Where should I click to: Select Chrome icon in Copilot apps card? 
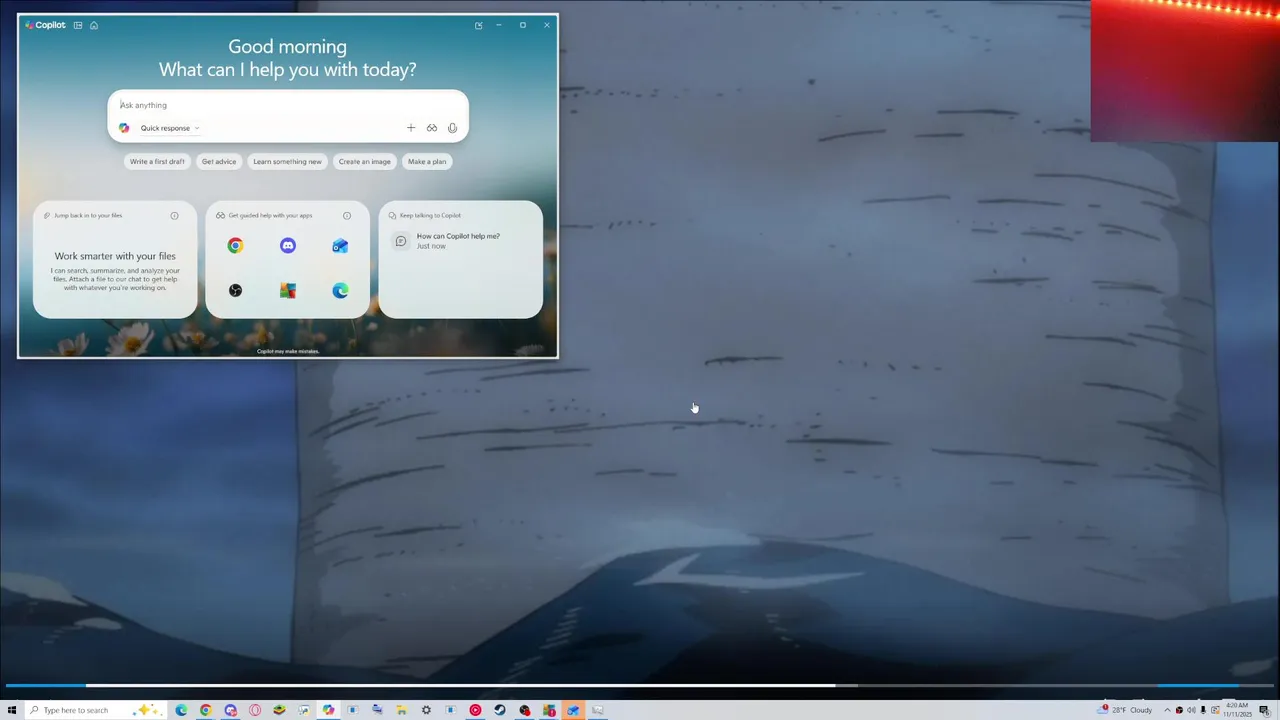click(235, 246)
